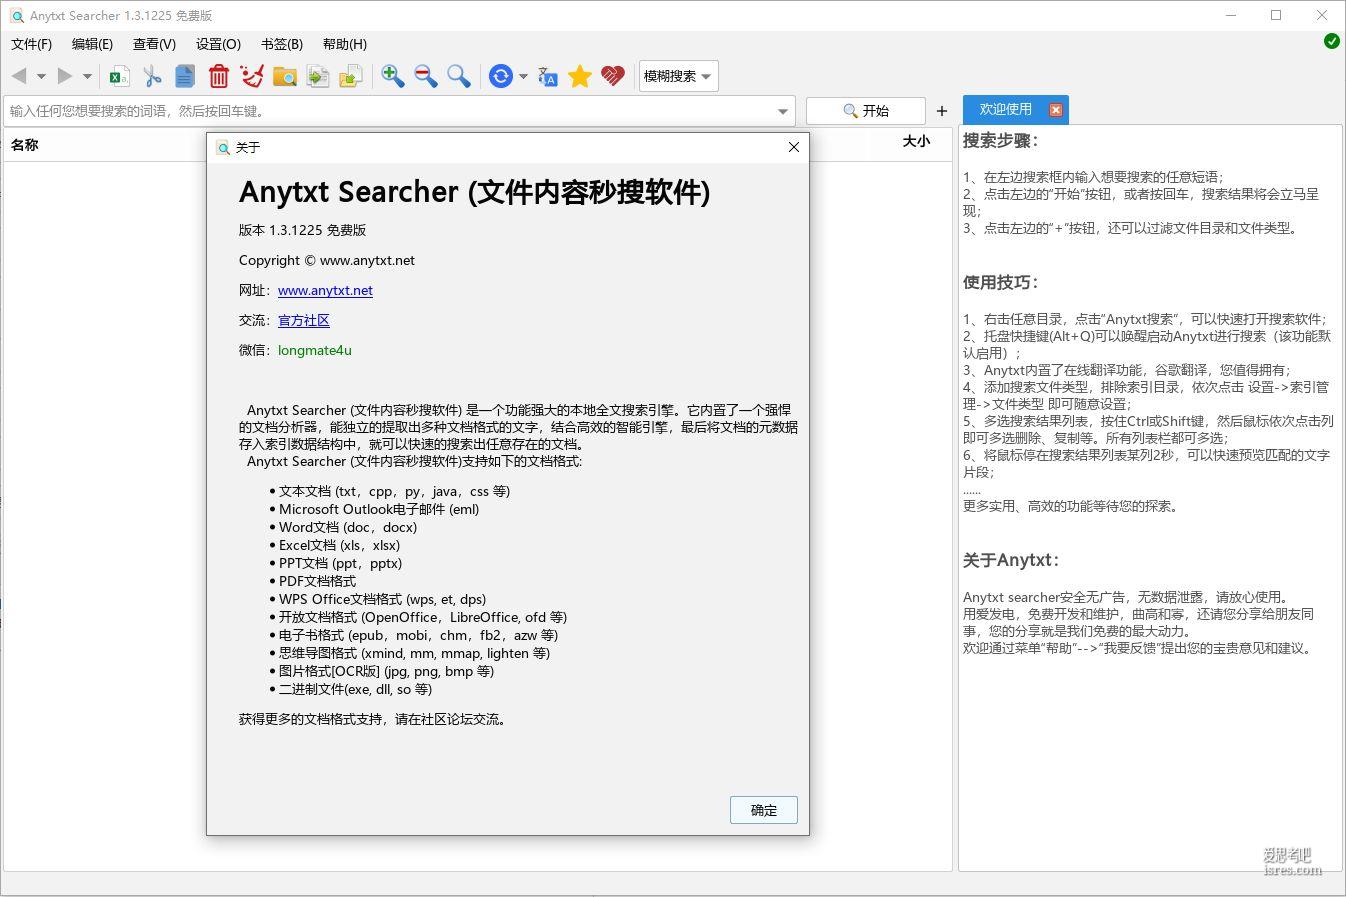
Task: Click the plus filter button
Action: (x=942, y=111)
